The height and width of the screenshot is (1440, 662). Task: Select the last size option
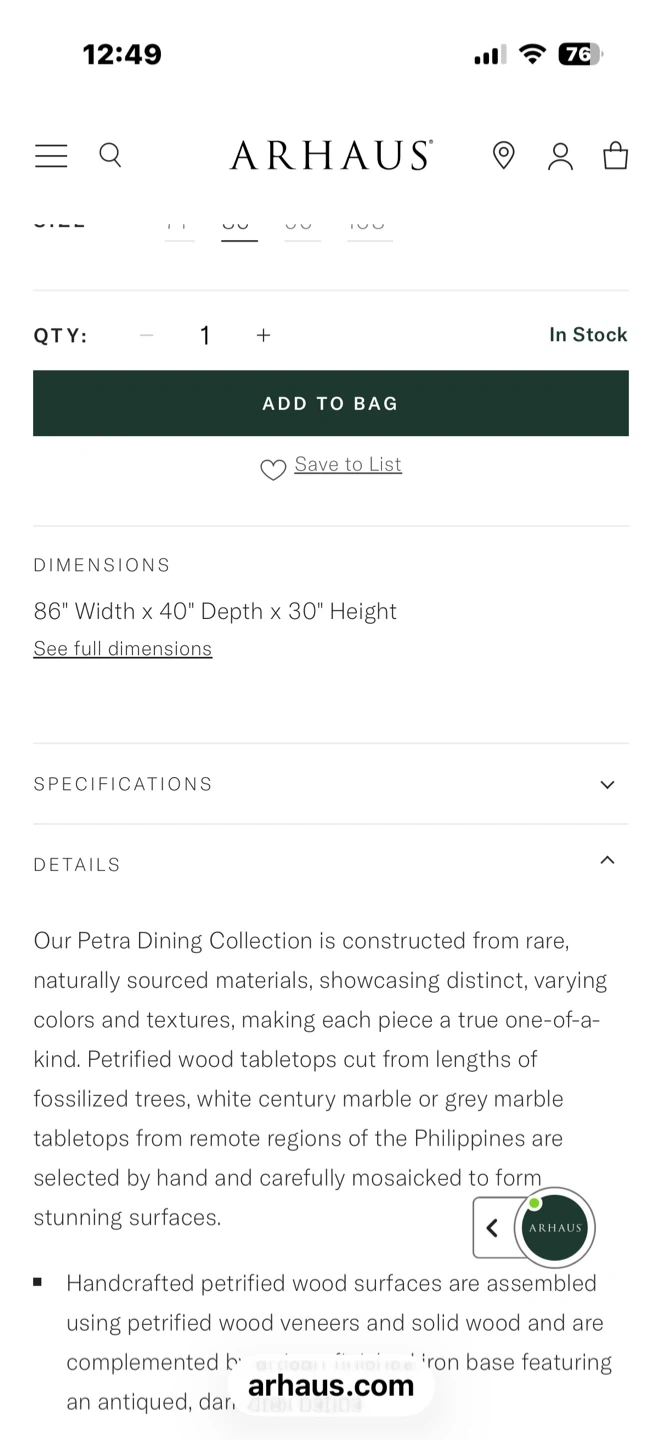tap(369, 225)
